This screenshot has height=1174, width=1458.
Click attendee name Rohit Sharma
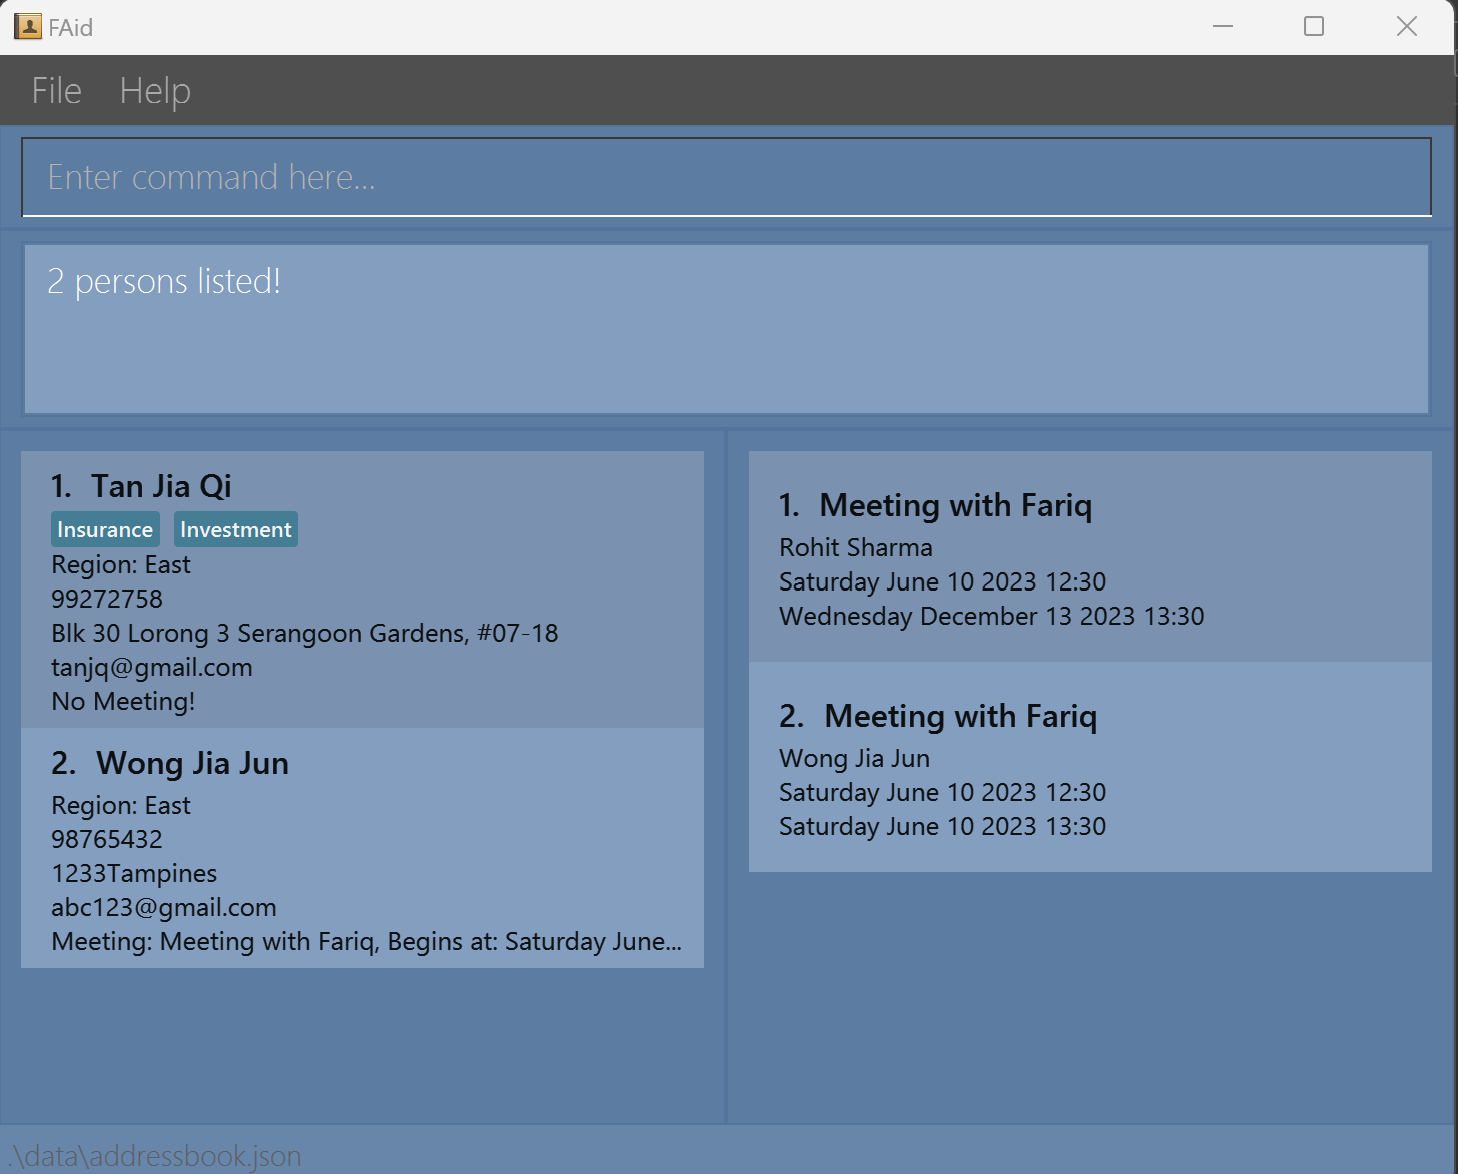tap(856, 547)
